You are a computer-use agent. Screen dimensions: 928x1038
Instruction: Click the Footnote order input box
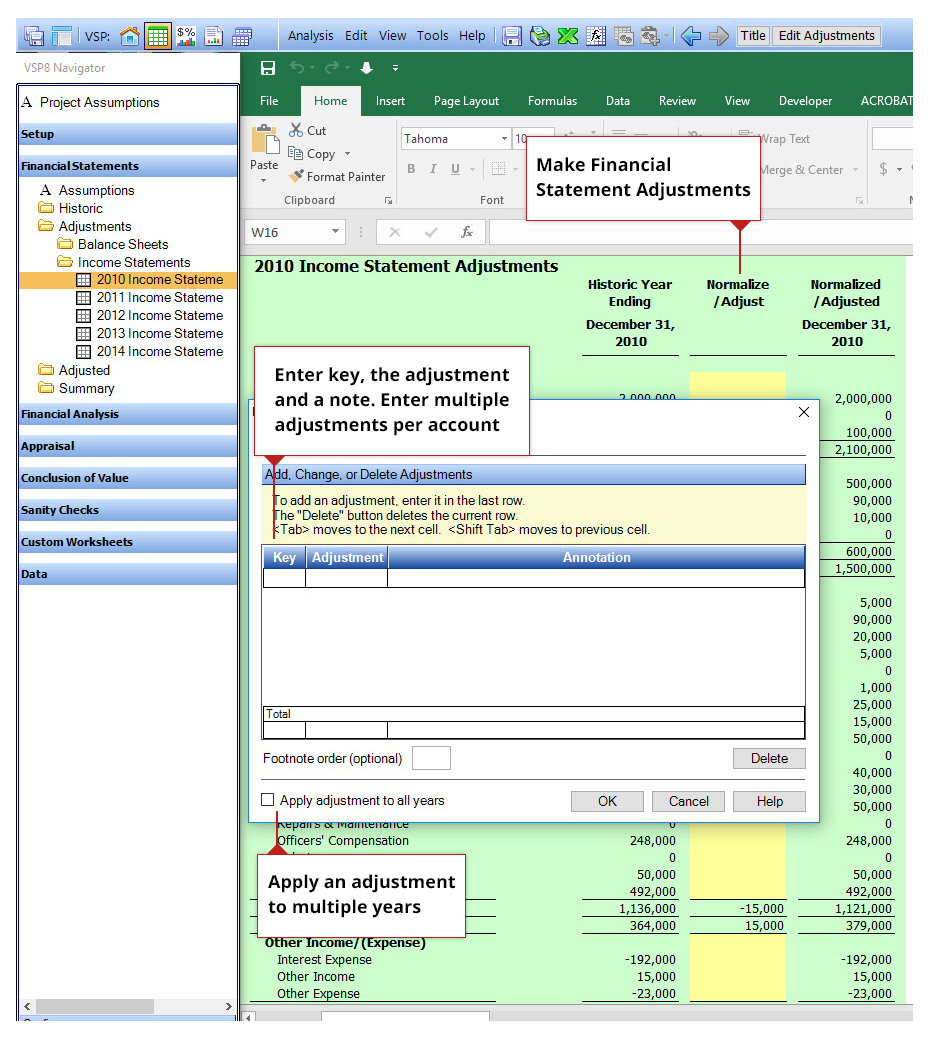[x=431, y=758]
